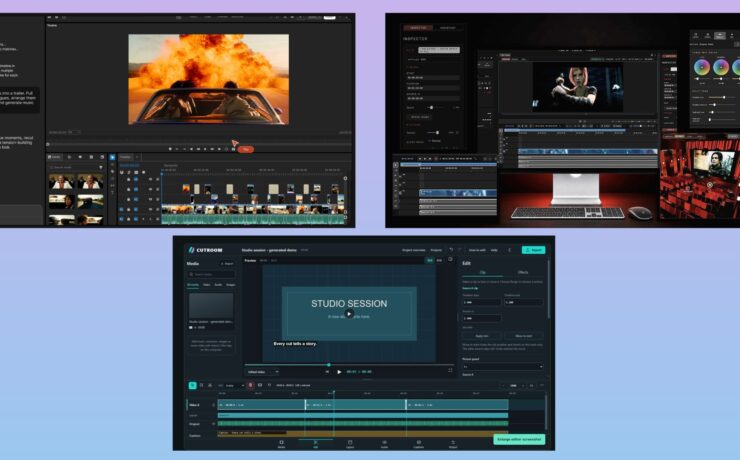Viewport: 740px width, 460px height.
Task: Select the All media tab
Action: [193, 285]
